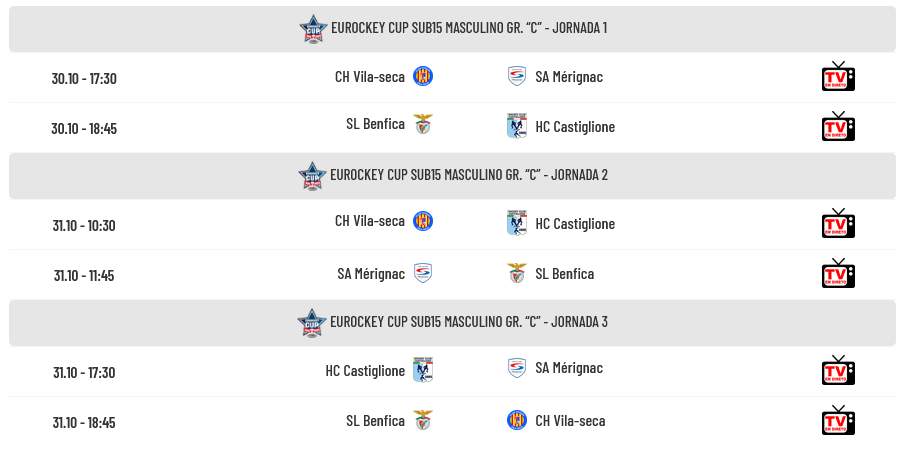Click Eurockey Cup logo in Jornada 2 header
This screenshot has width=903, height=456.
point(313,176)
